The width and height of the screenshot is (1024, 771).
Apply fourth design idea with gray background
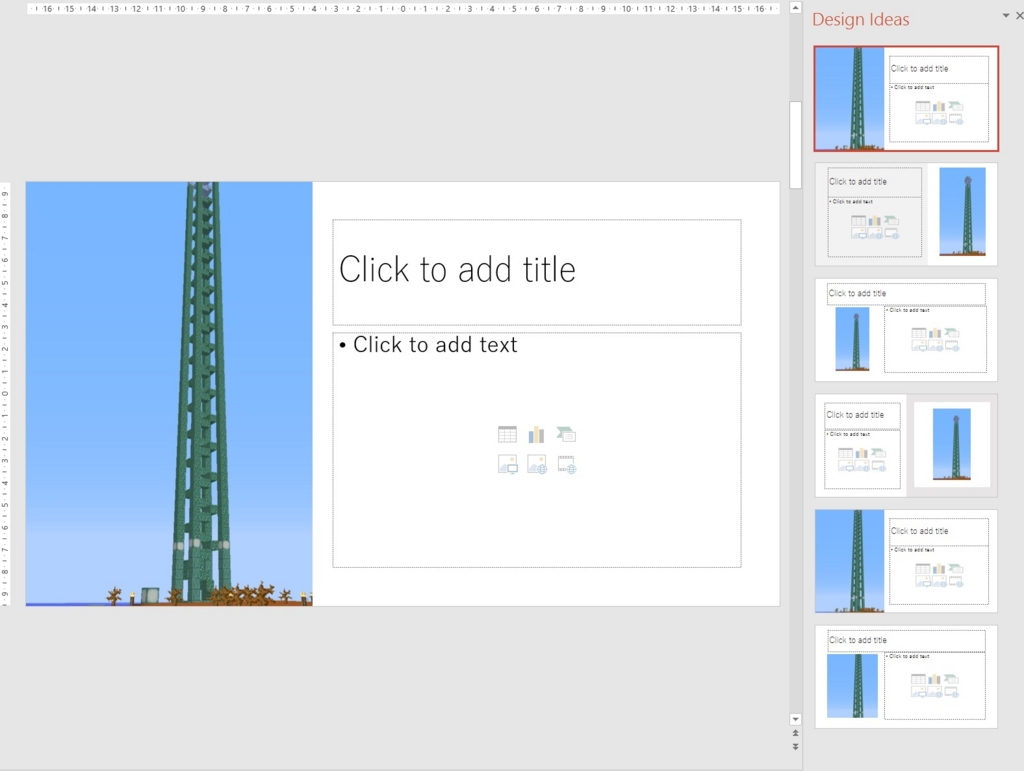[x=906, y=445]
